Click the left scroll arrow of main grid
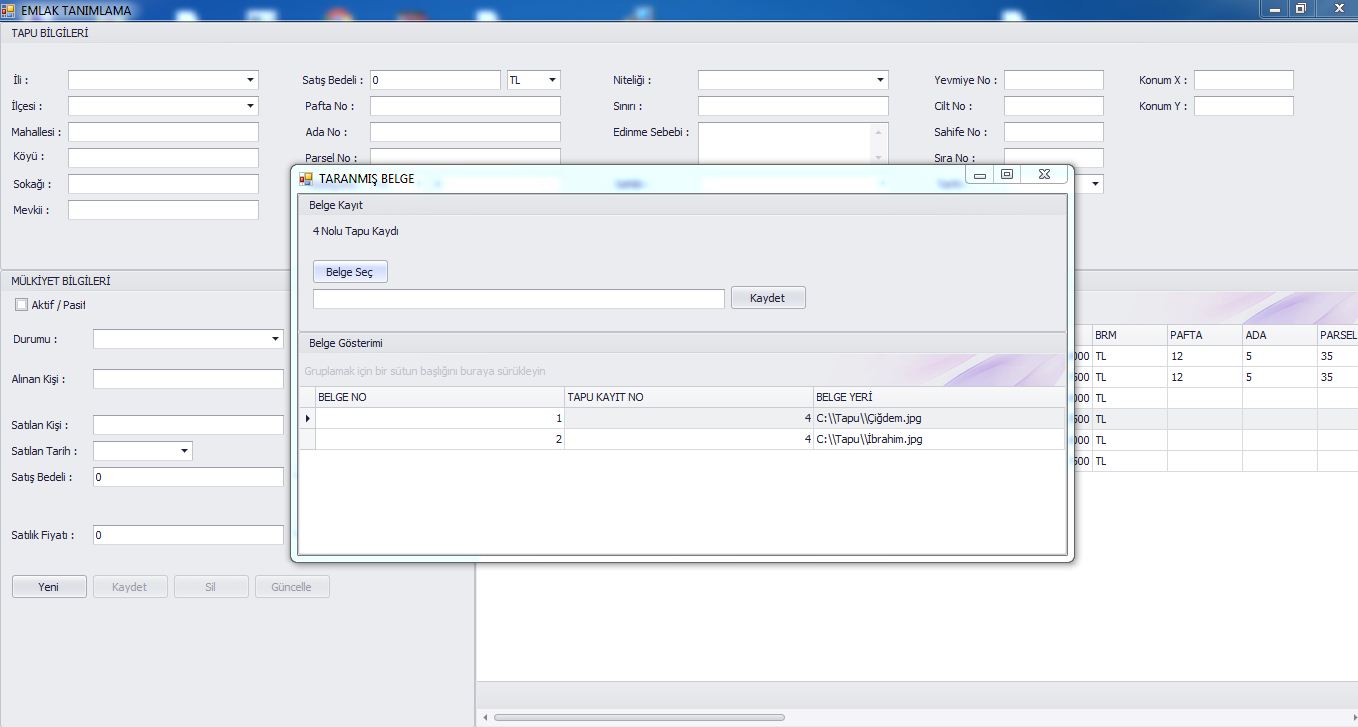 tap(485, 717)
